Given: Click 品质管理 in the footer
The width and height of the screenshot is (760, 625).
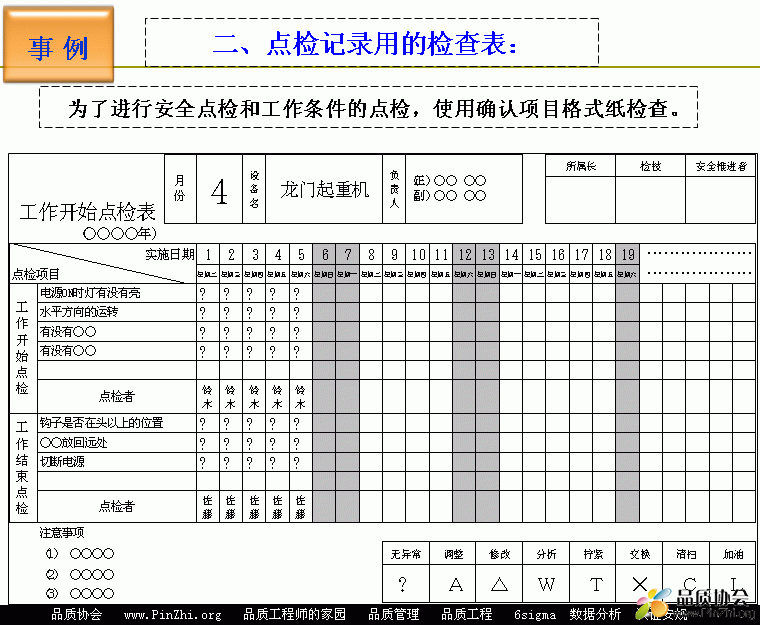Looking at the screenshot, I should 394,614.
